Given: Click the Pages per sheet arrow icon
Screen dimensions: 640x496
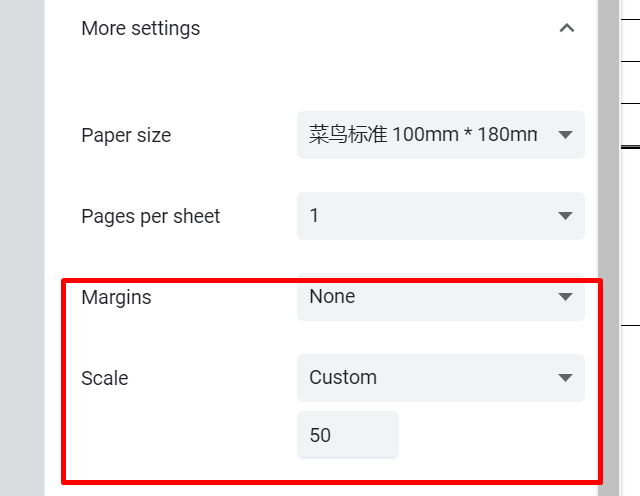Looking at the screenshot, I should (x=565, y=216).
